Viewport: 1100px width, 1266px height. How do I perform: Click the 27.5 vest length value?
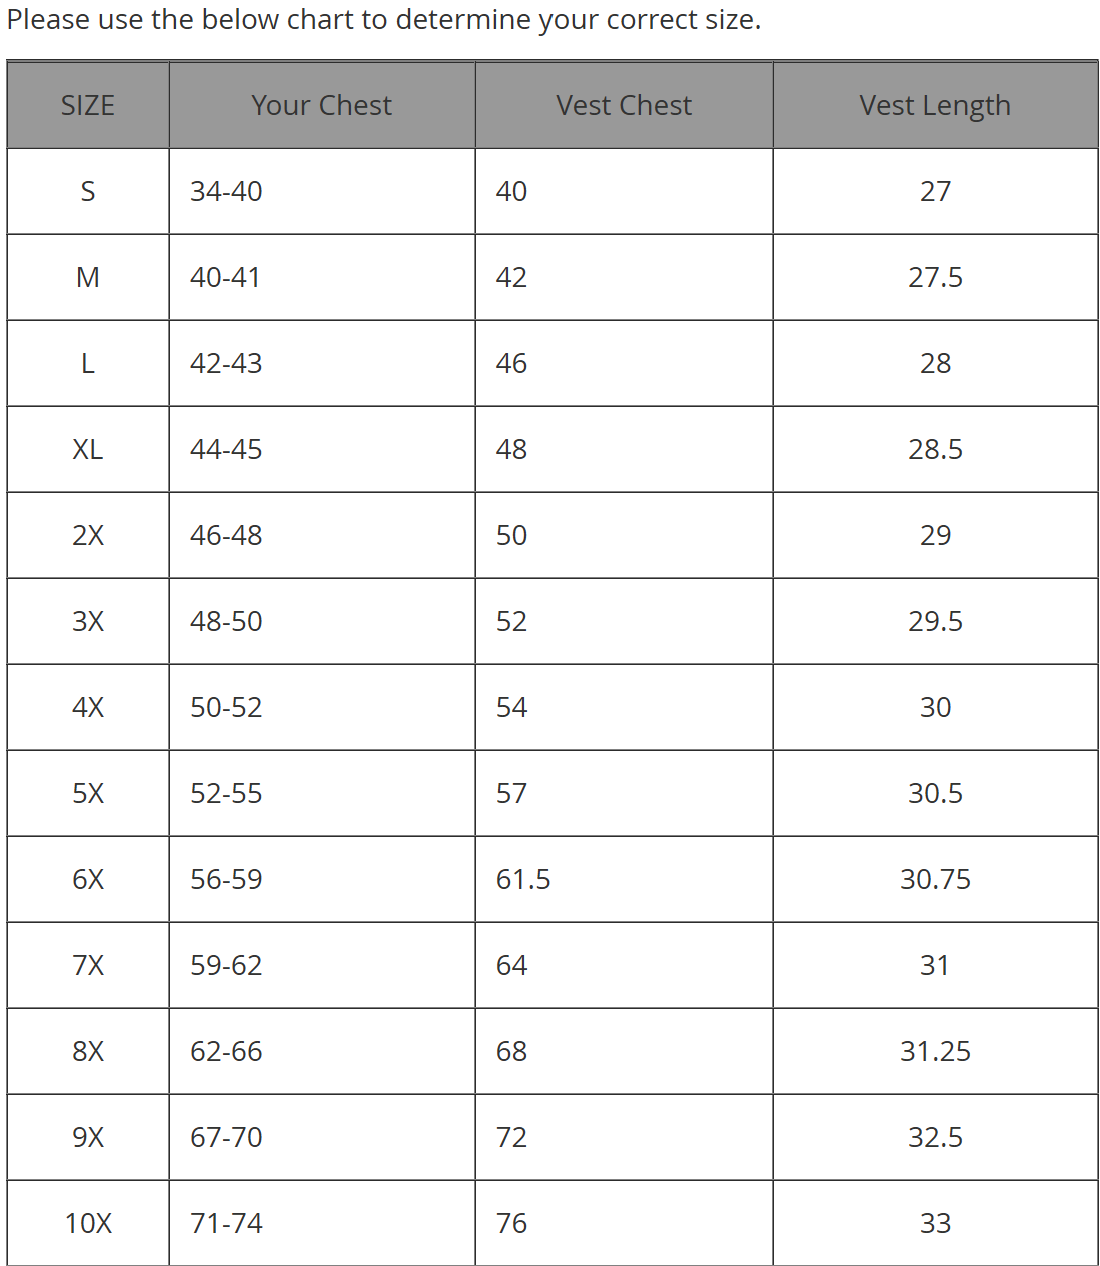click(935, 277)
